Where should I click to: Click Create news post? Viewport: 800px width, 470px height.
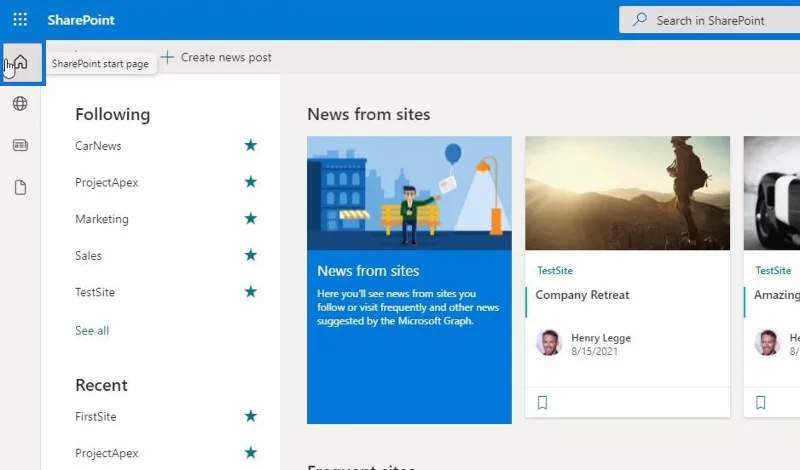click(226, 57)
